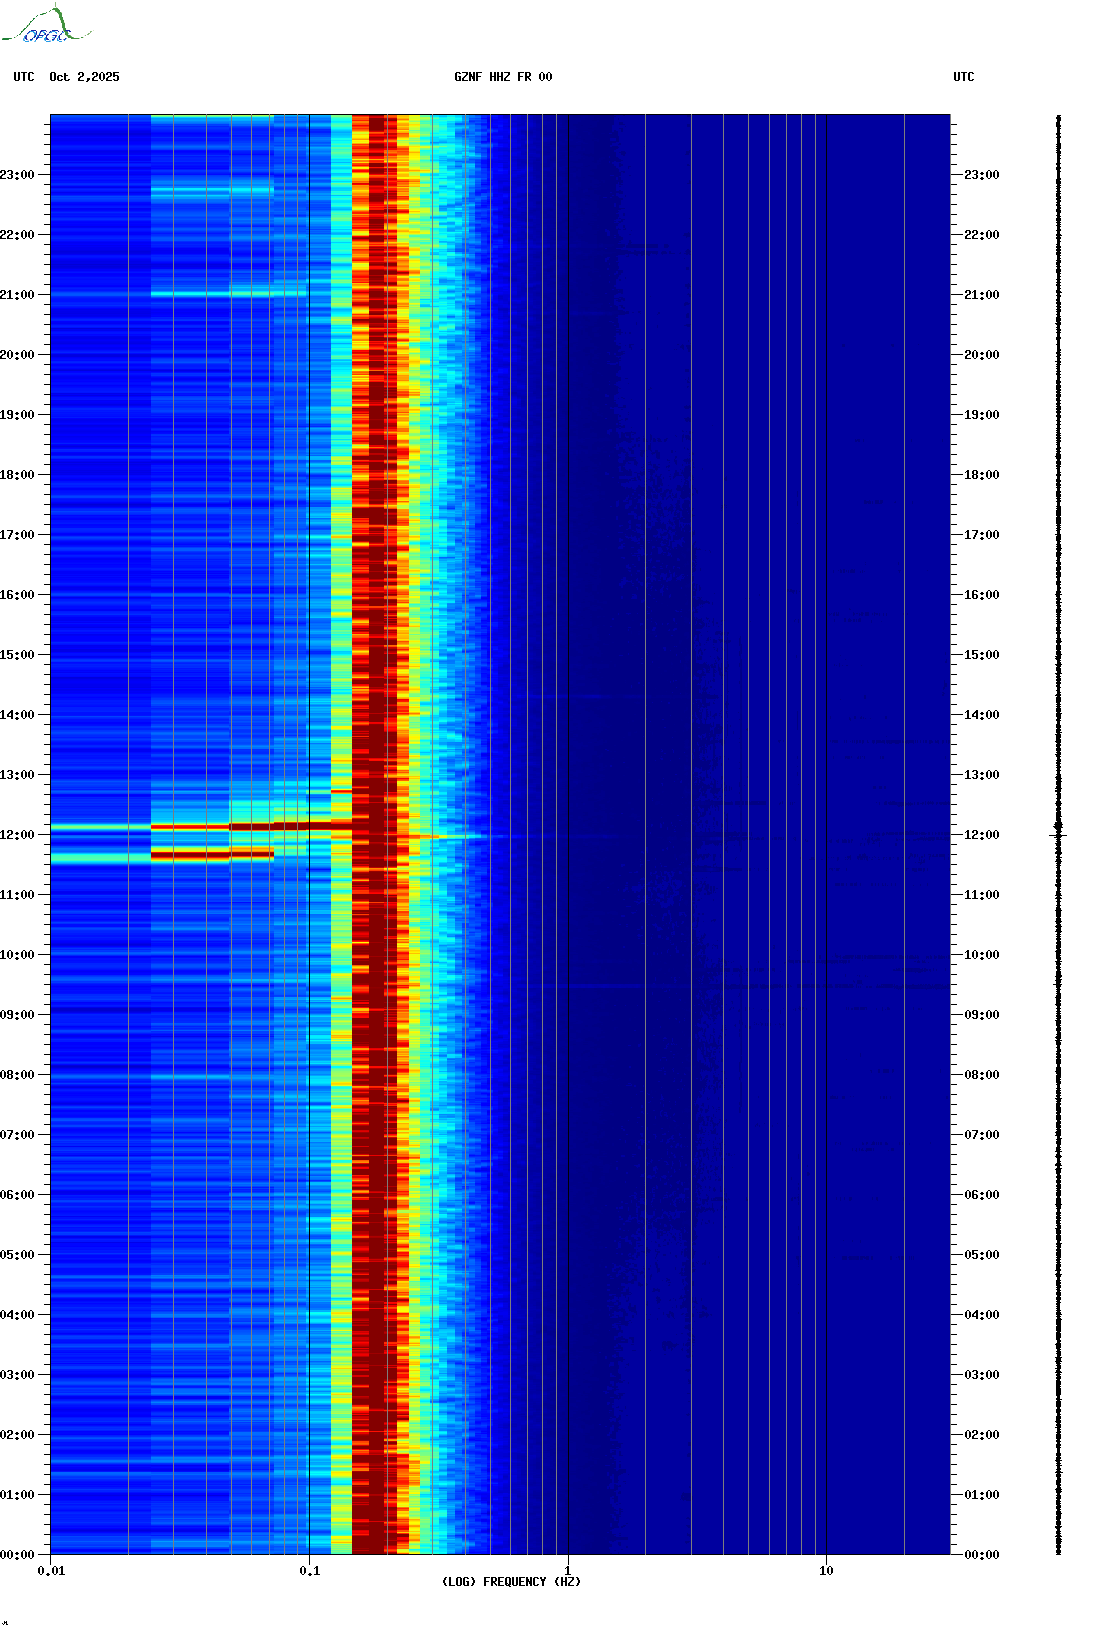Click the right-axis 11:00 time label
This screenshot has height=1634, width=1102.
(x=982, y=895)
